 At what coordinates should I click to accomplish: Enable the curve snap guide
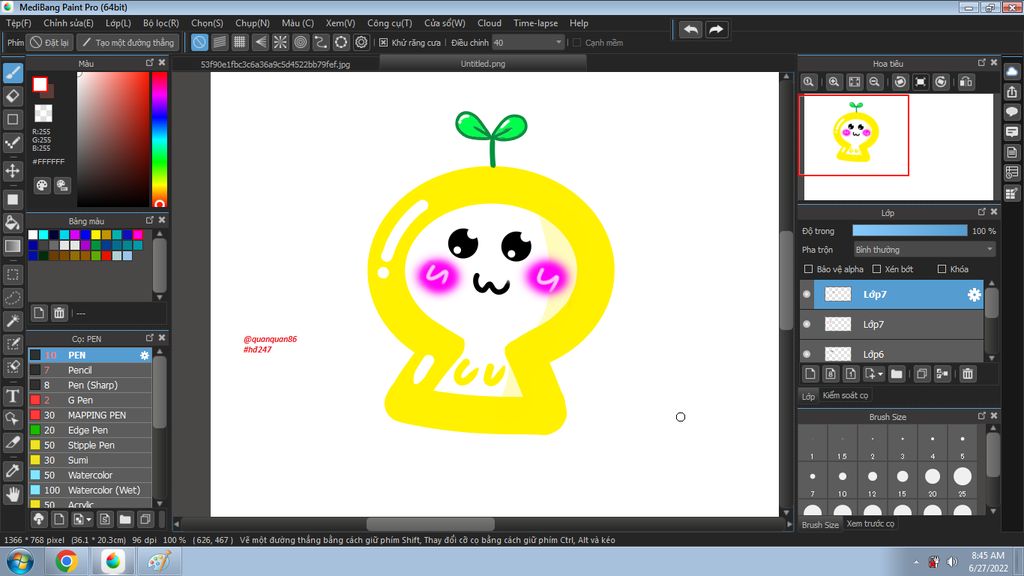pos(321,42)
